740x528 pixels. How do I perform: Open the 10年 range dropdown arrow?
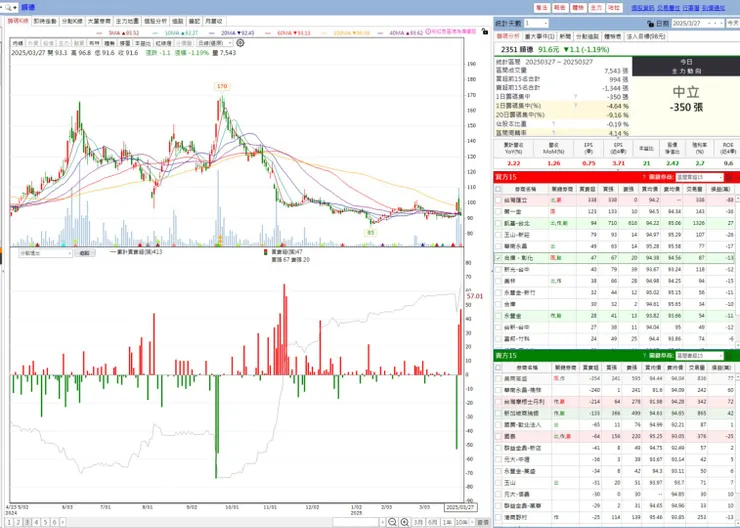[x=471, y=522]
